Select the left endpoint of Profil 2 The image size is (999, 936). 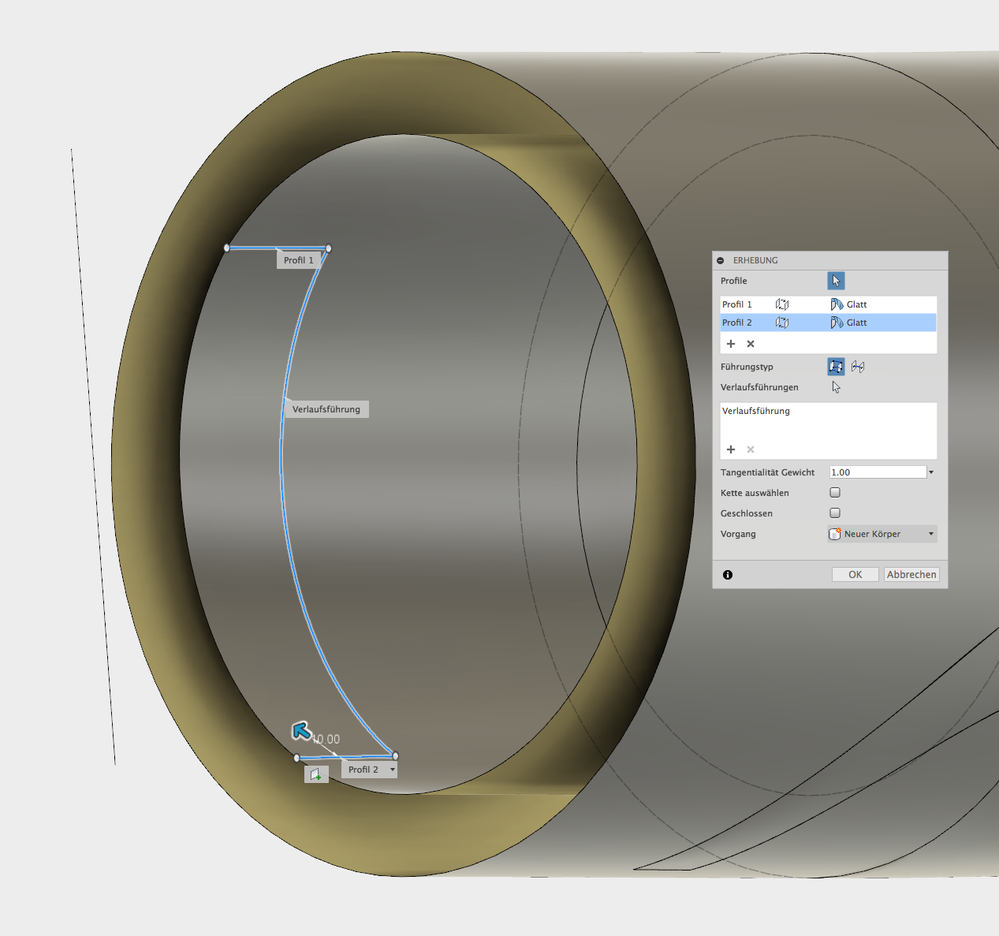[x=296, y=758]
